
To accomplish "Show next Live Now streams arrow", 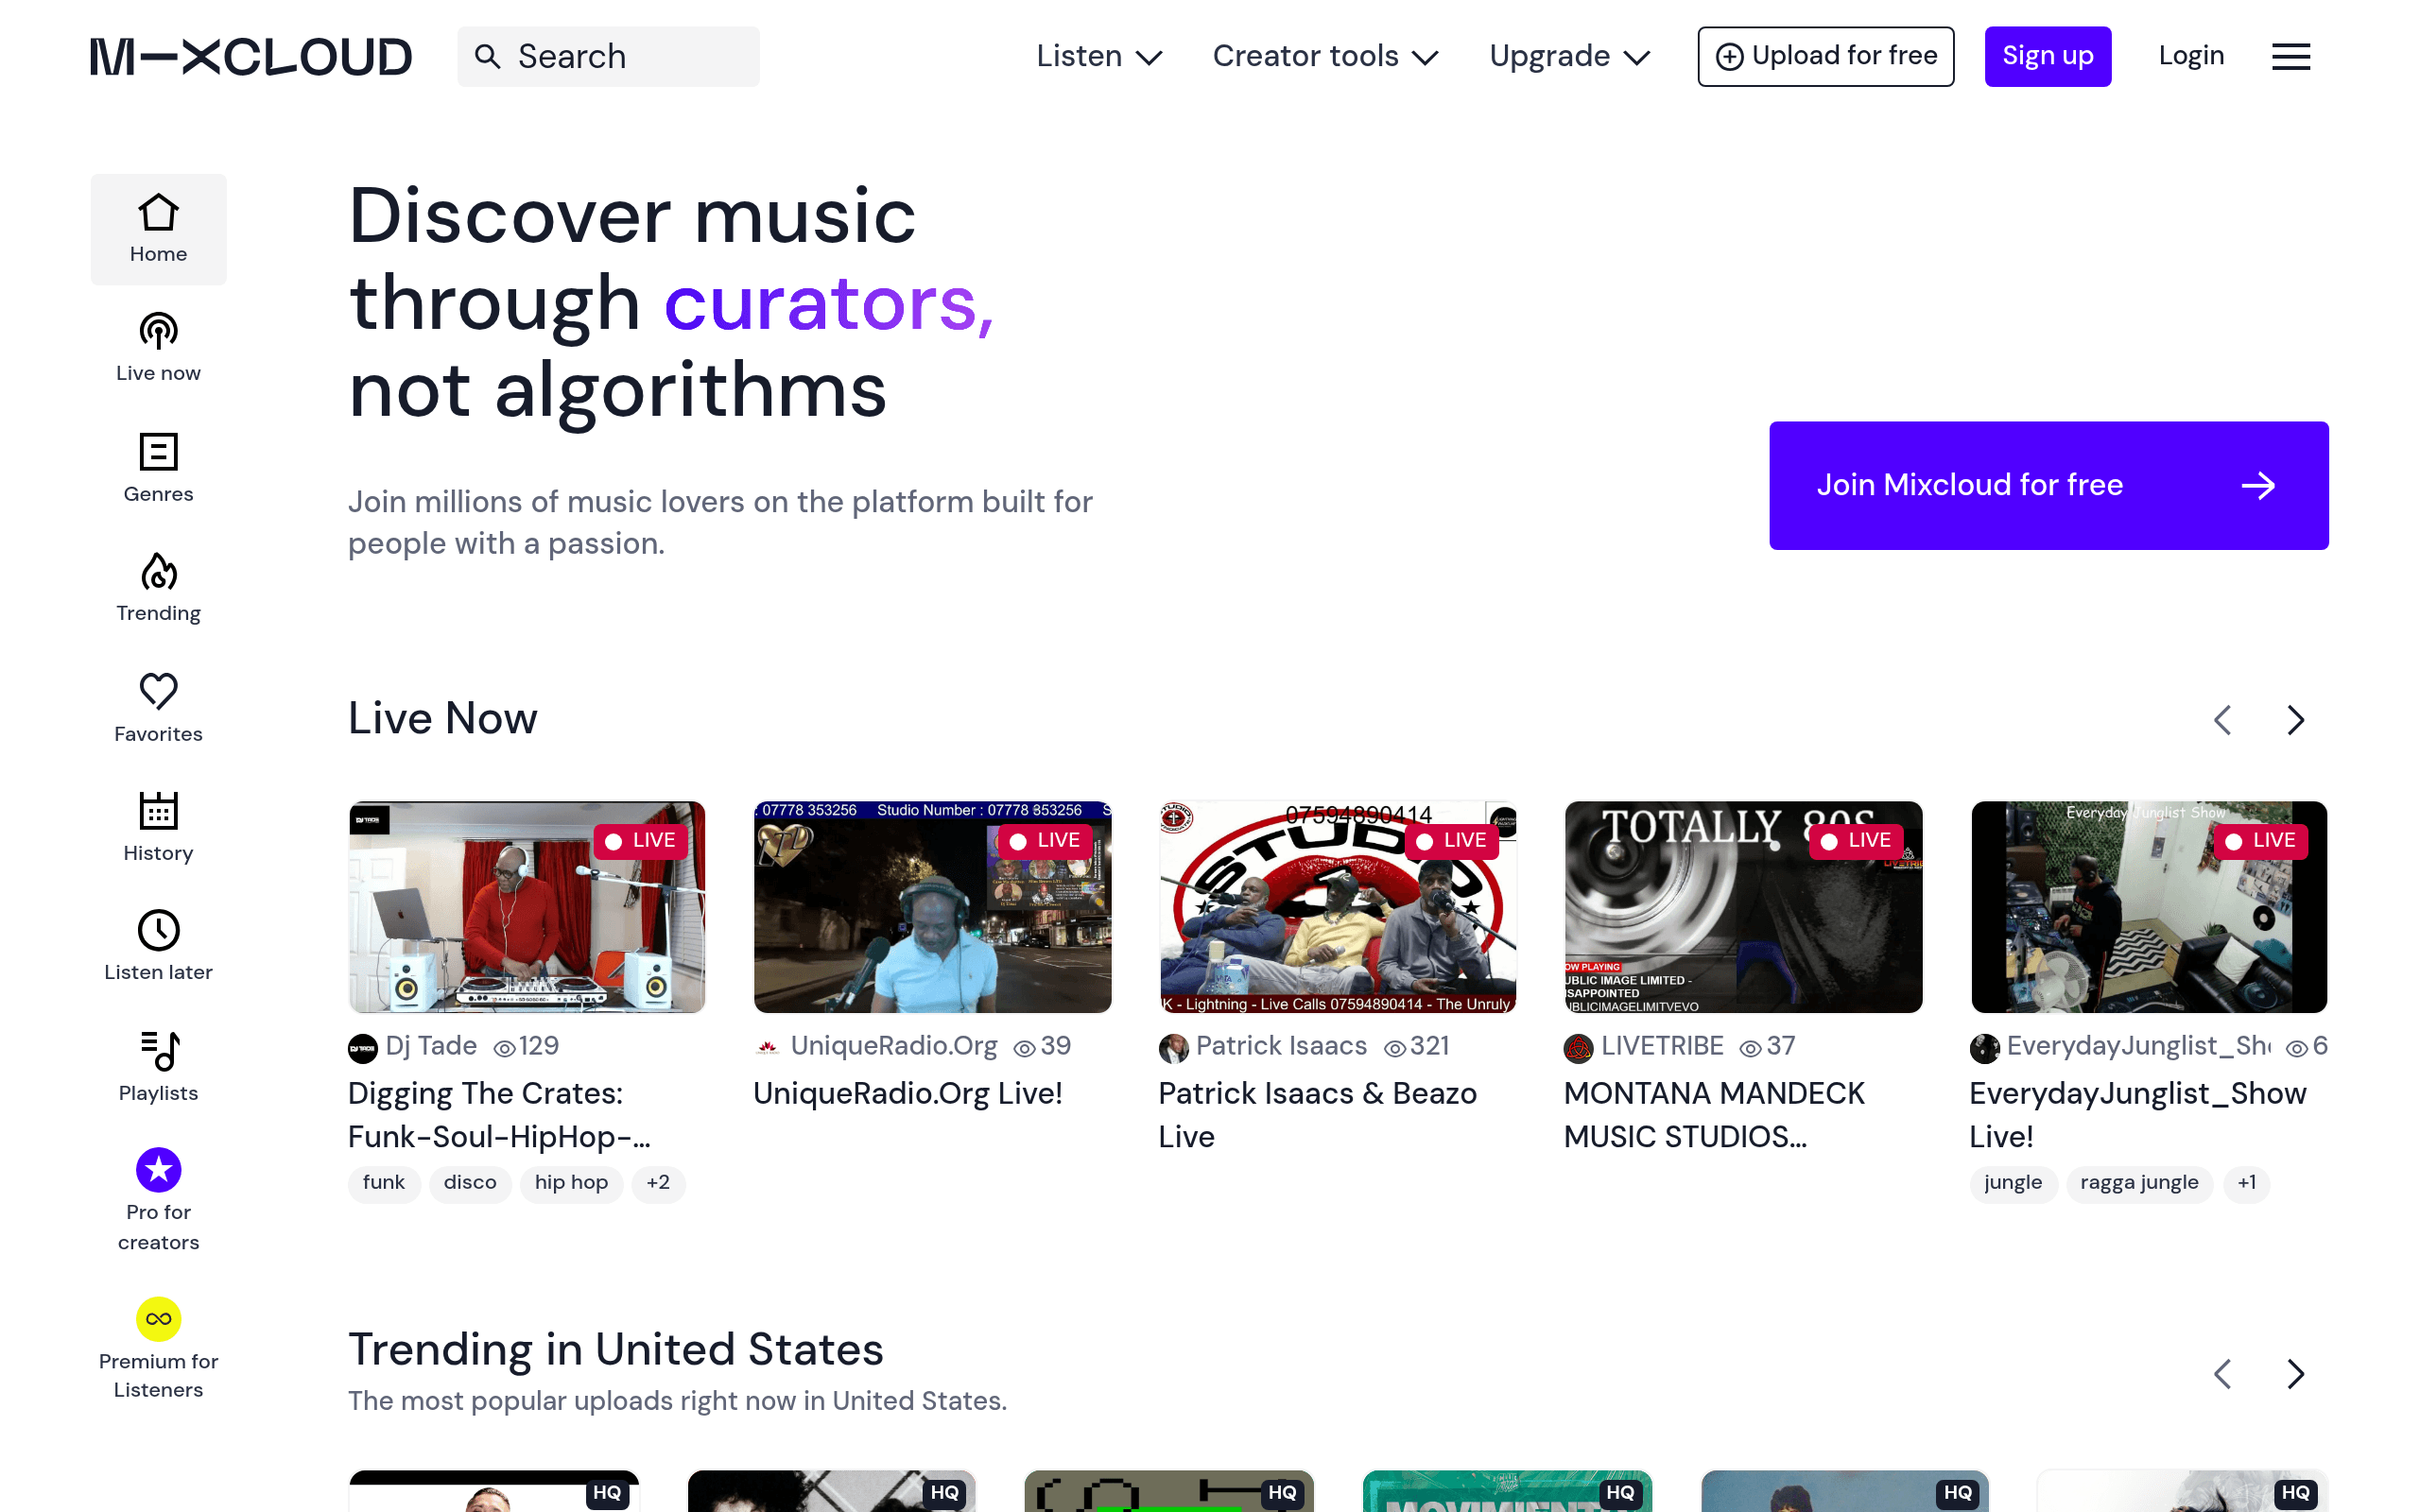I will pyautogui.click(x=2295, y=720).
